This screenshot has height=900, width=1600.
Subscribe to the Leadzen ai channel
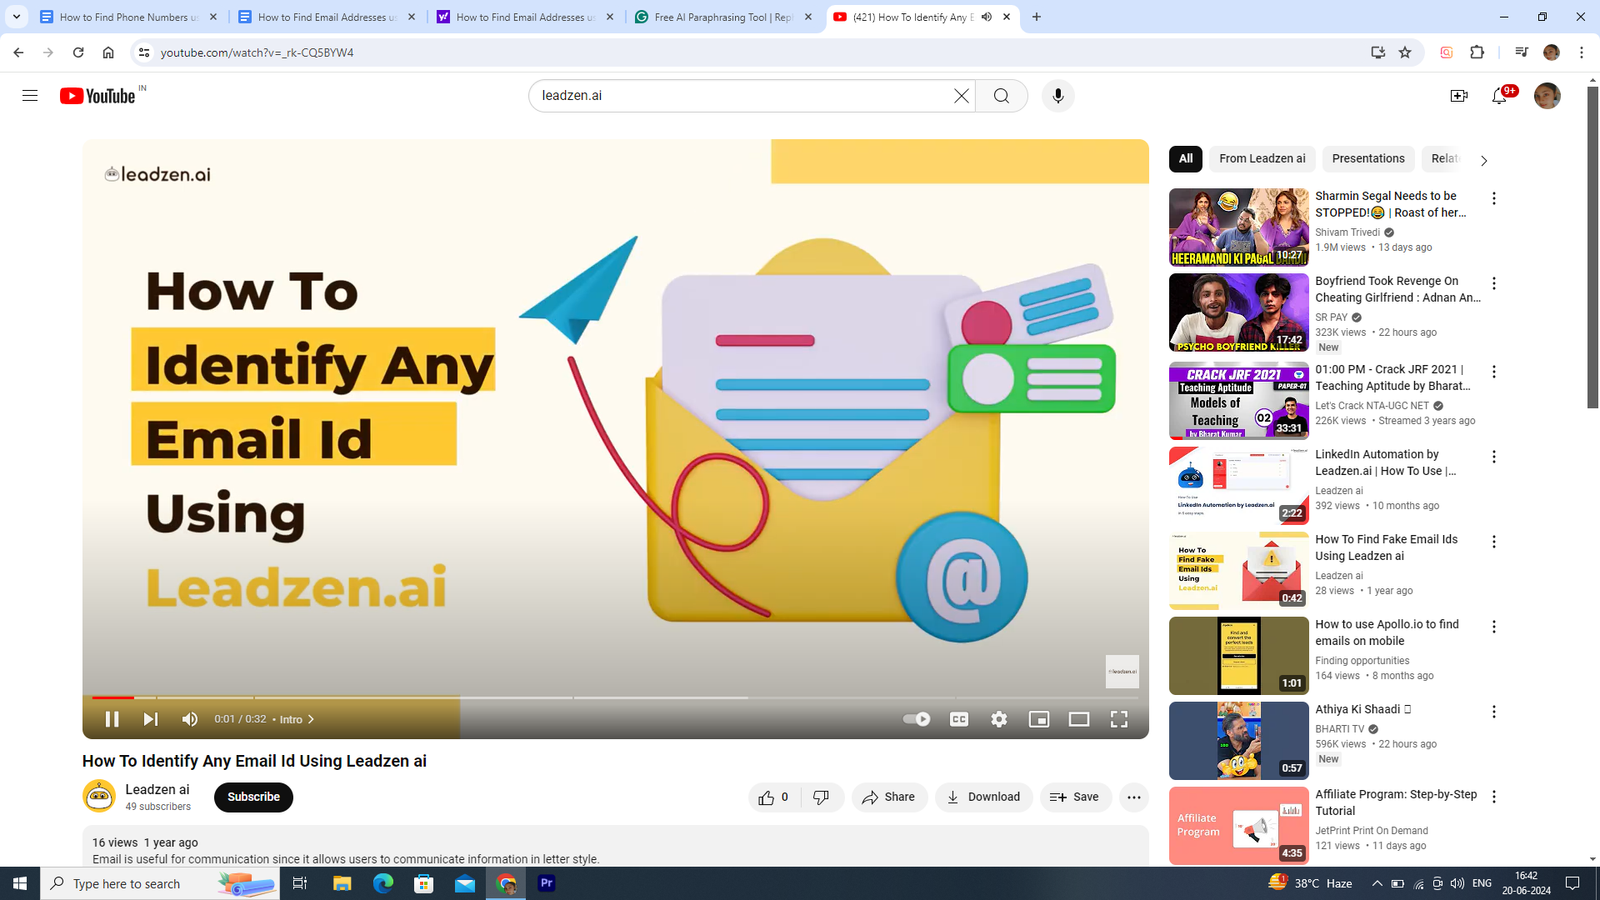tap(253, 797)
